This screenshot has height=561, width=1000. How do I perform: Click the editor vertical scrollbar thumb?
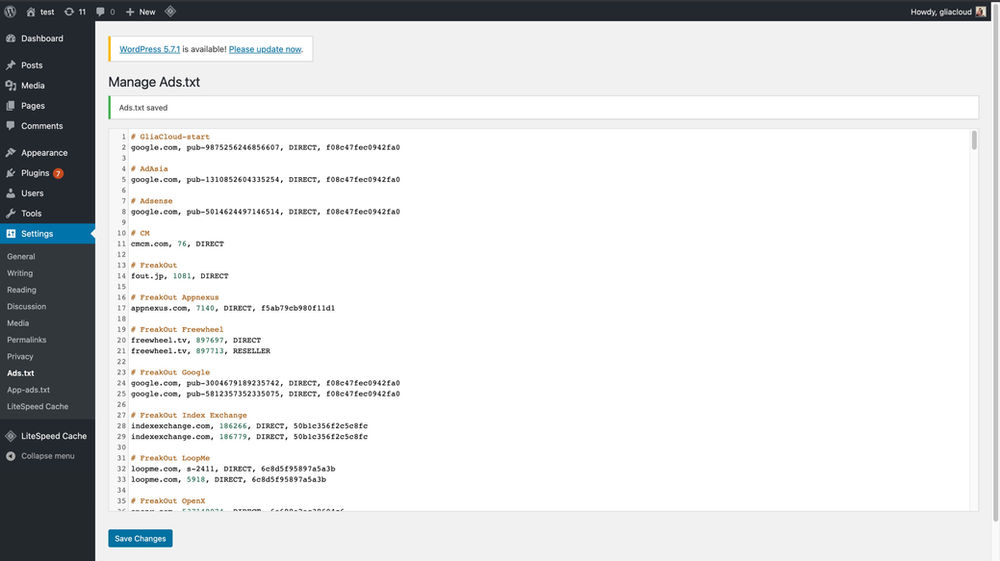(x=974, y=140)
